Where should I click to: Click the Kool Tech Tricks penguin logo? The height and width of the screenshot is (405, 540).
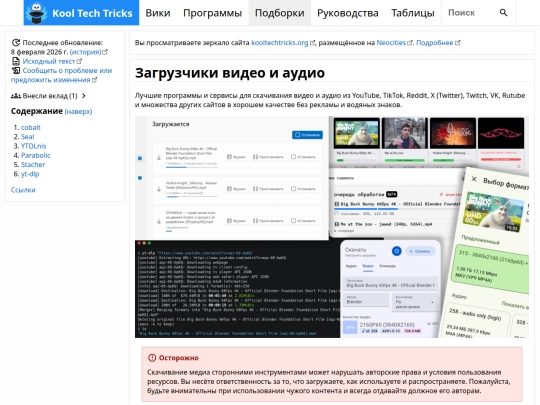(x=37, y=13)
